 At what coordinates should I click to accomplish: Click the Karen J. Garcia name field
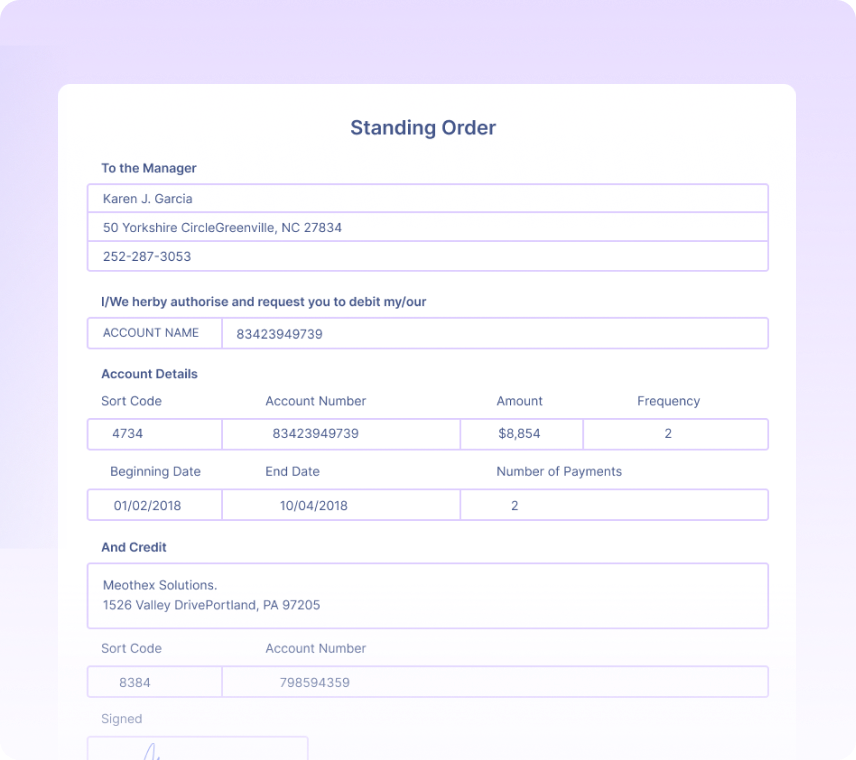click(427, 198)
